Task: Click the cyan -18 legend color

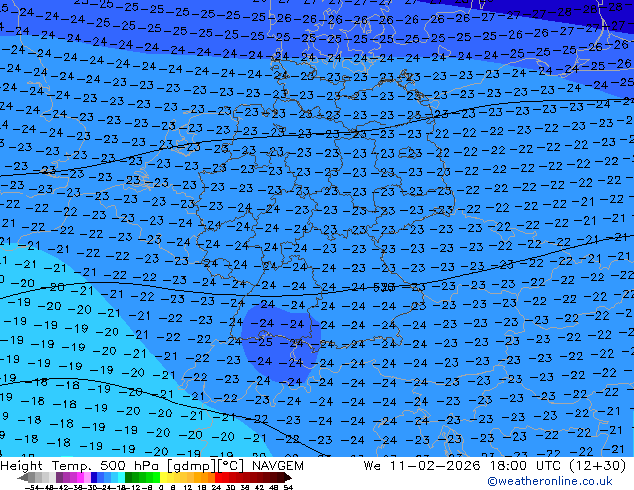Action: (x=121, y=477)
